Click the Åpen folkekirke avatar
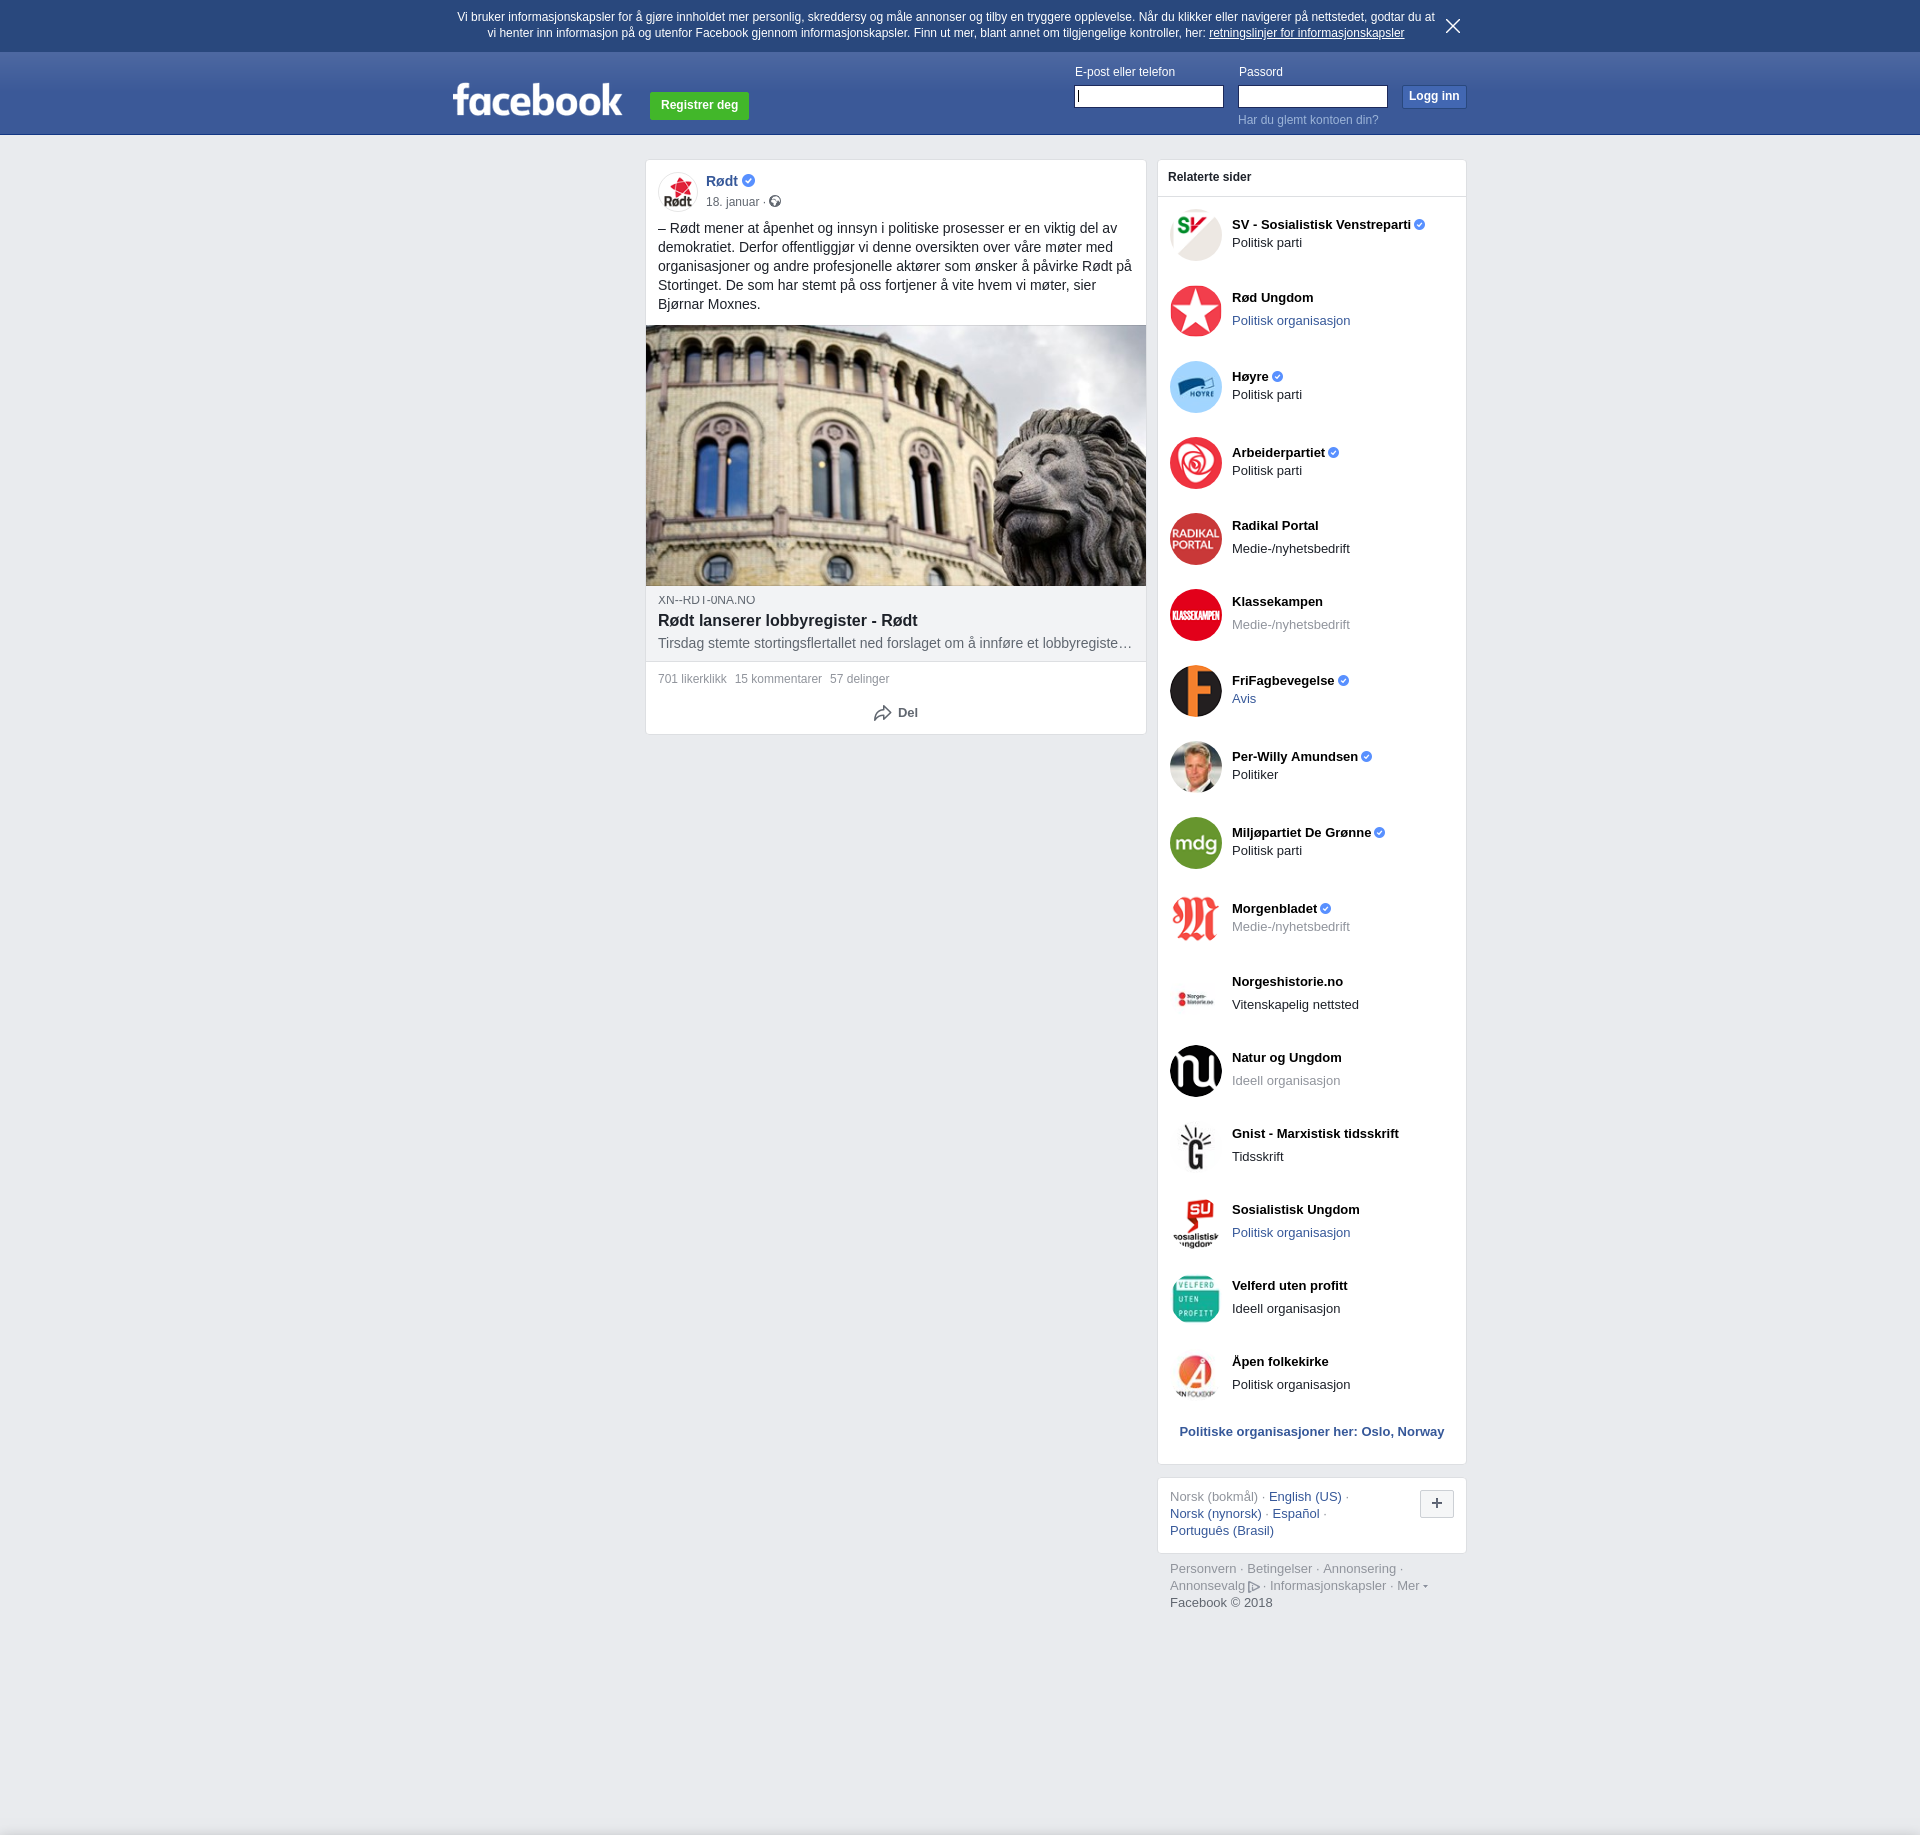The width and height of the screenshot is (1920, 1835). coord(1196,1375)
